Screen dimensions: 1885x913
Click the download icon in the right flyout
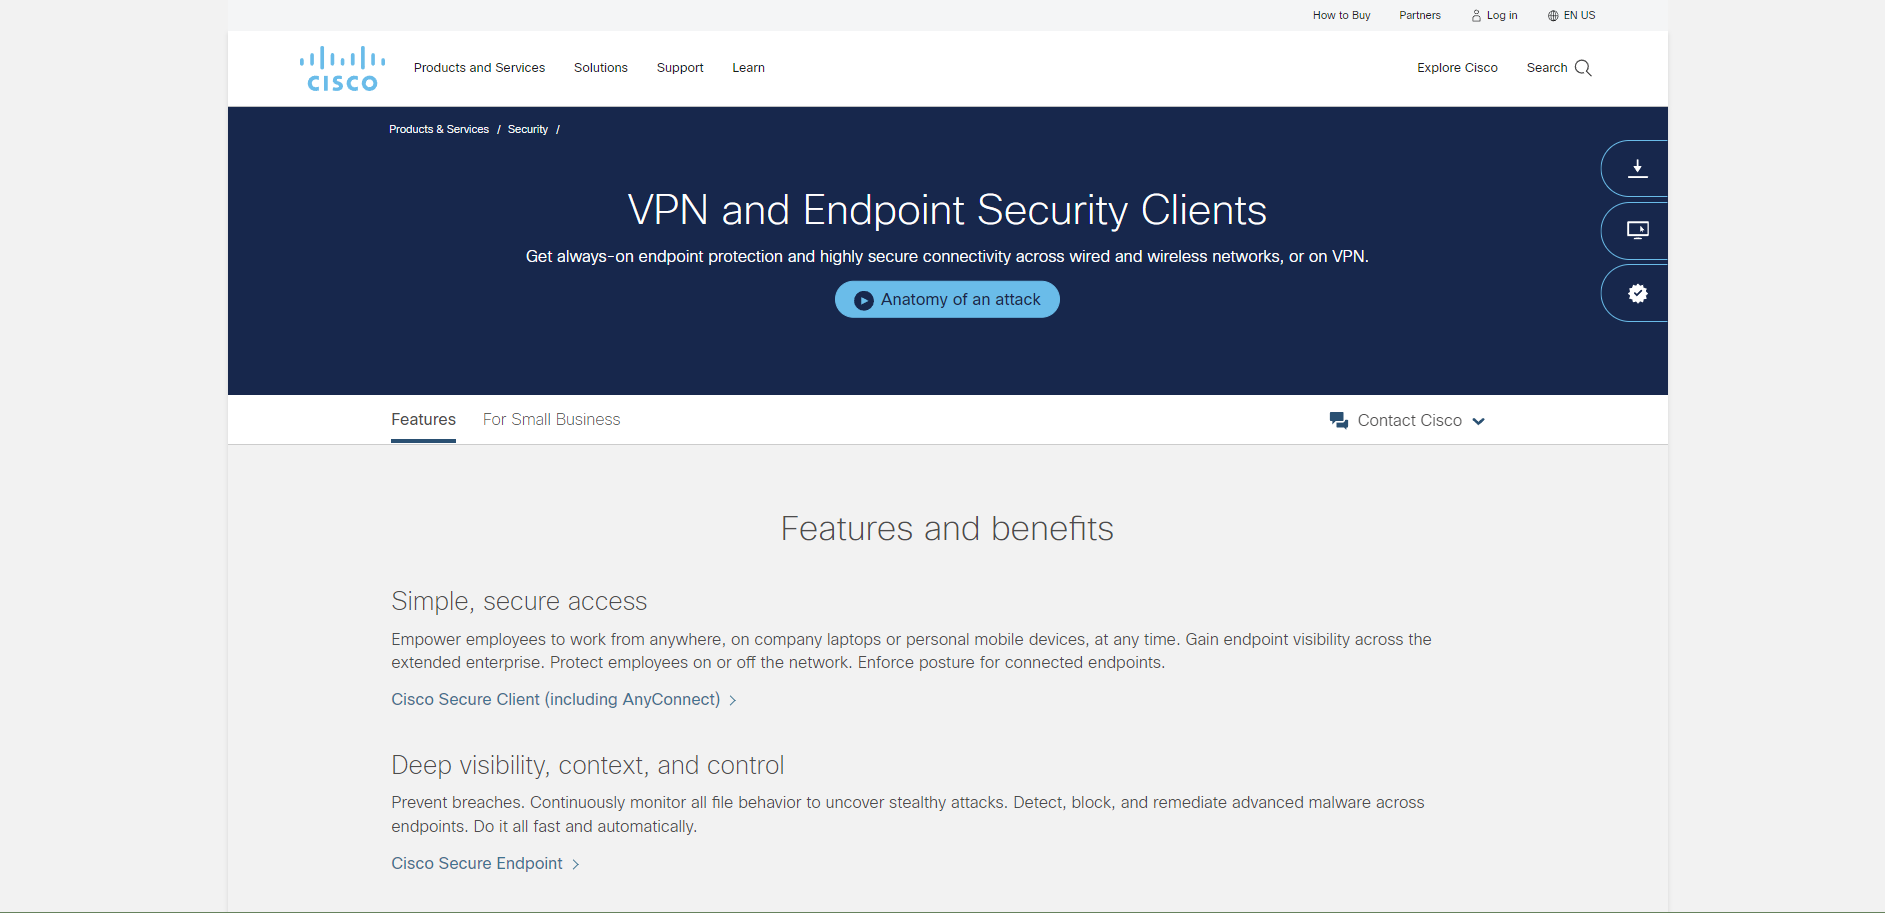pos(1637,168)
